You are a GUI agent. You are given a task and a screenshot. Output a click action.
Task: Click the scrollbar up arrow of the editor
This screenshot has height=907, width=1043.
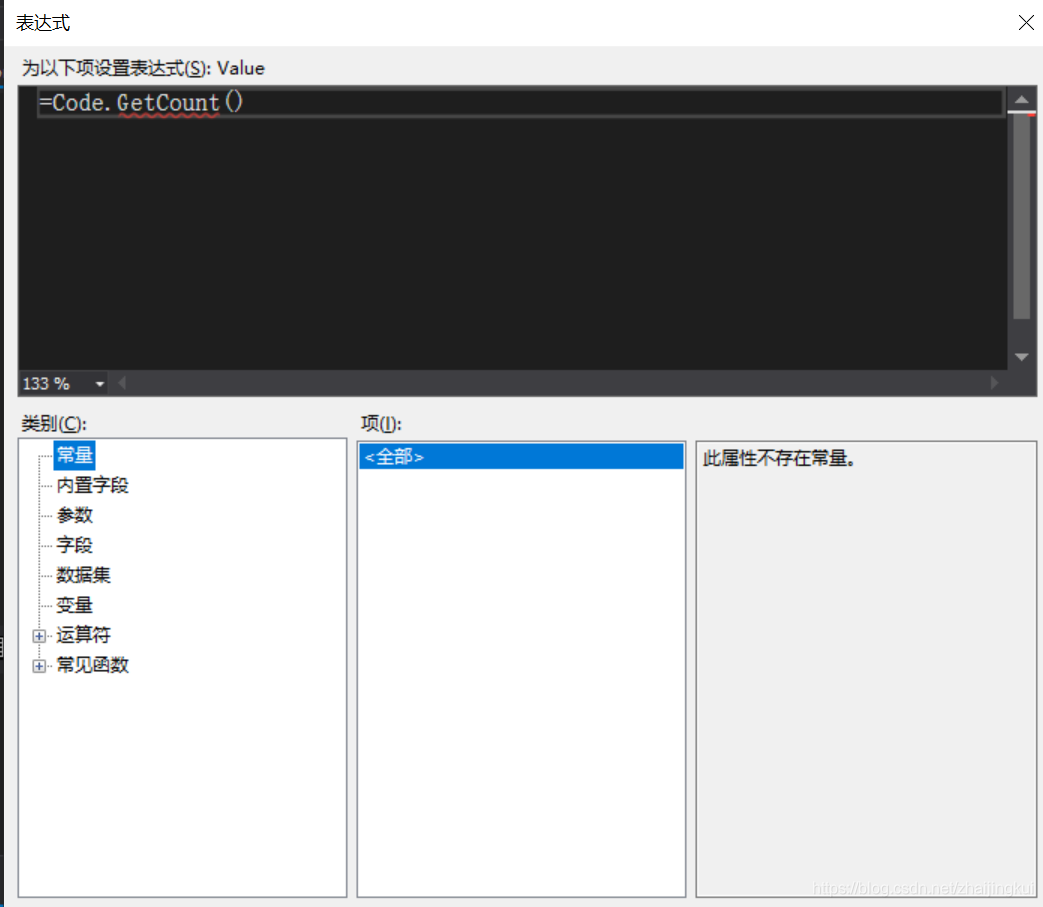point(1022,98)
